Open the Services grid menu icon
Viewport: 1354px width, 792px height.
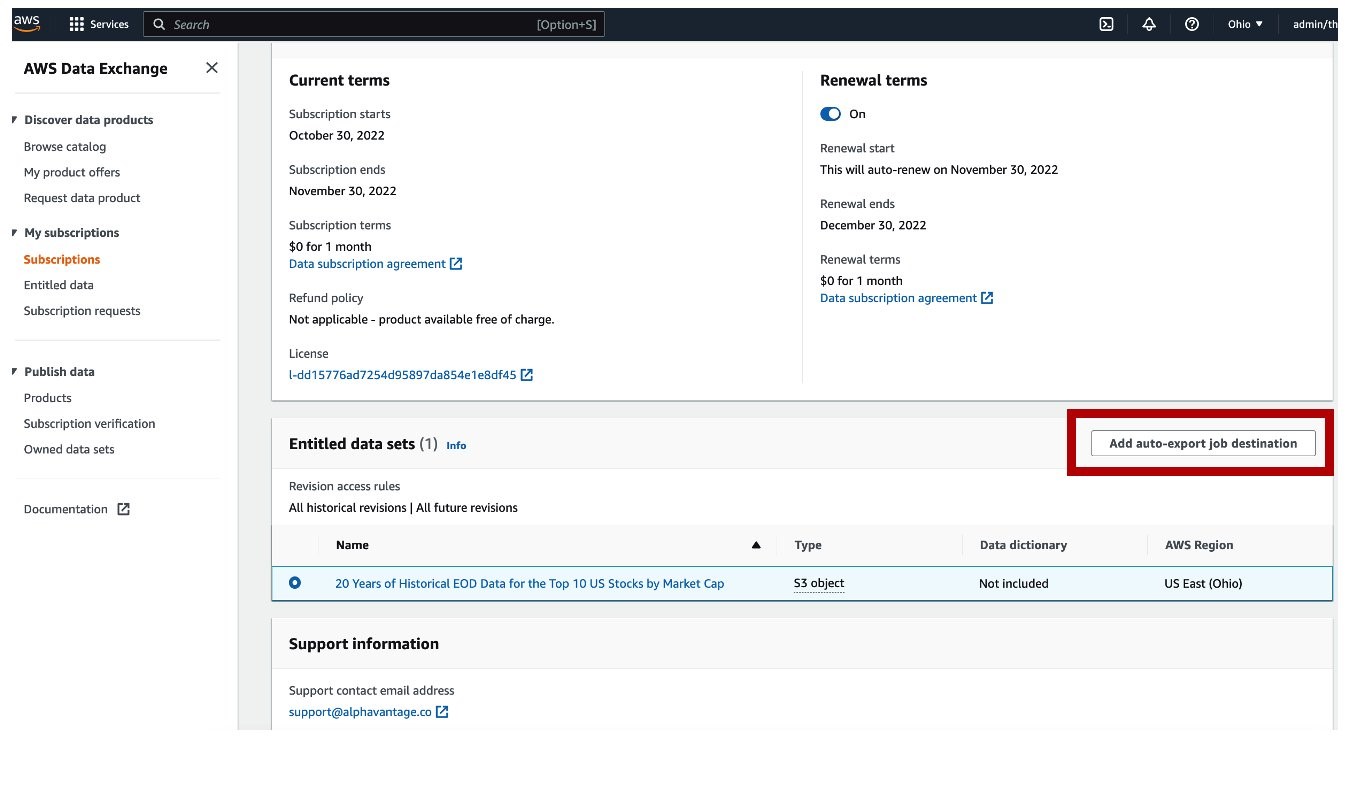pos(77,24)
